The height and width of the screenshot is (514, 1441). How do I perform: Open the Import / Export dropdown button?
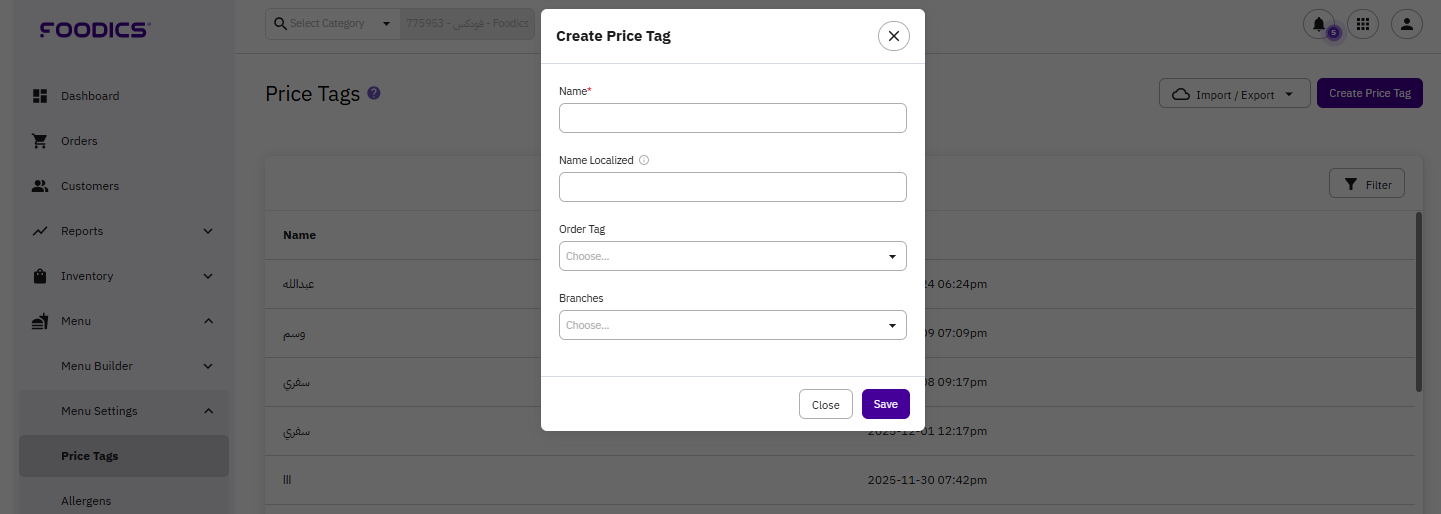[x=1234, y=94]
